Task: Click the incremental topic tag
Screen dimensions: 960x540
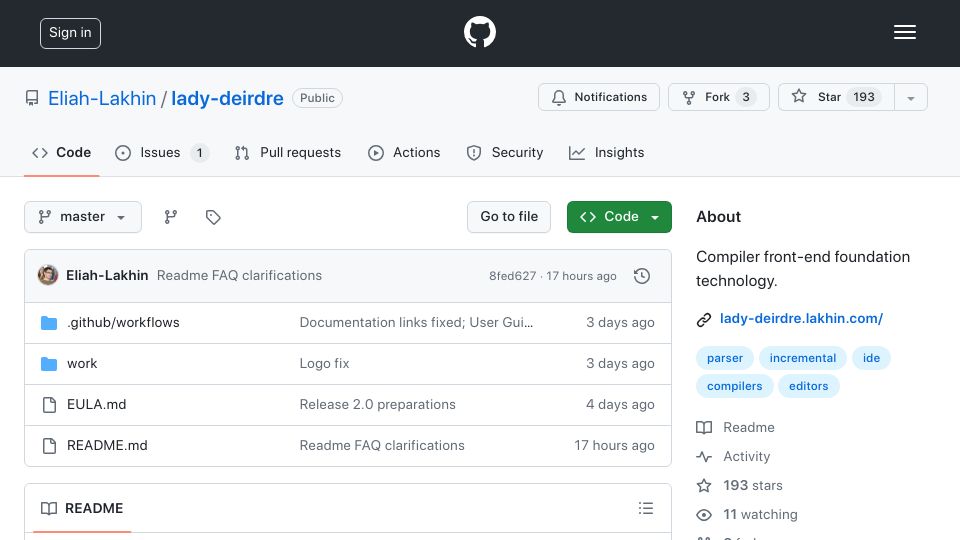Action: pyautogui.click(x=803, y=358)
